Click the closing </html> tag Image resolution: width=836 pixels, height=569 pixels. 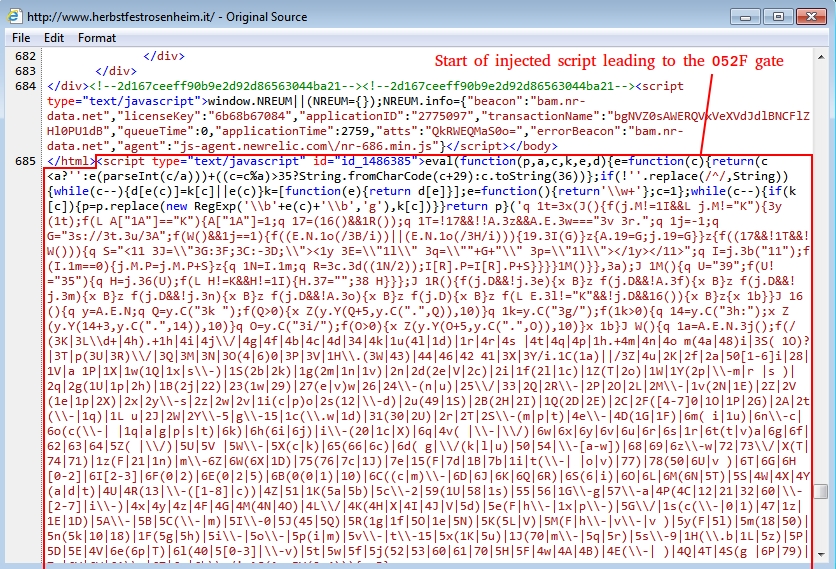pos(71,161)
